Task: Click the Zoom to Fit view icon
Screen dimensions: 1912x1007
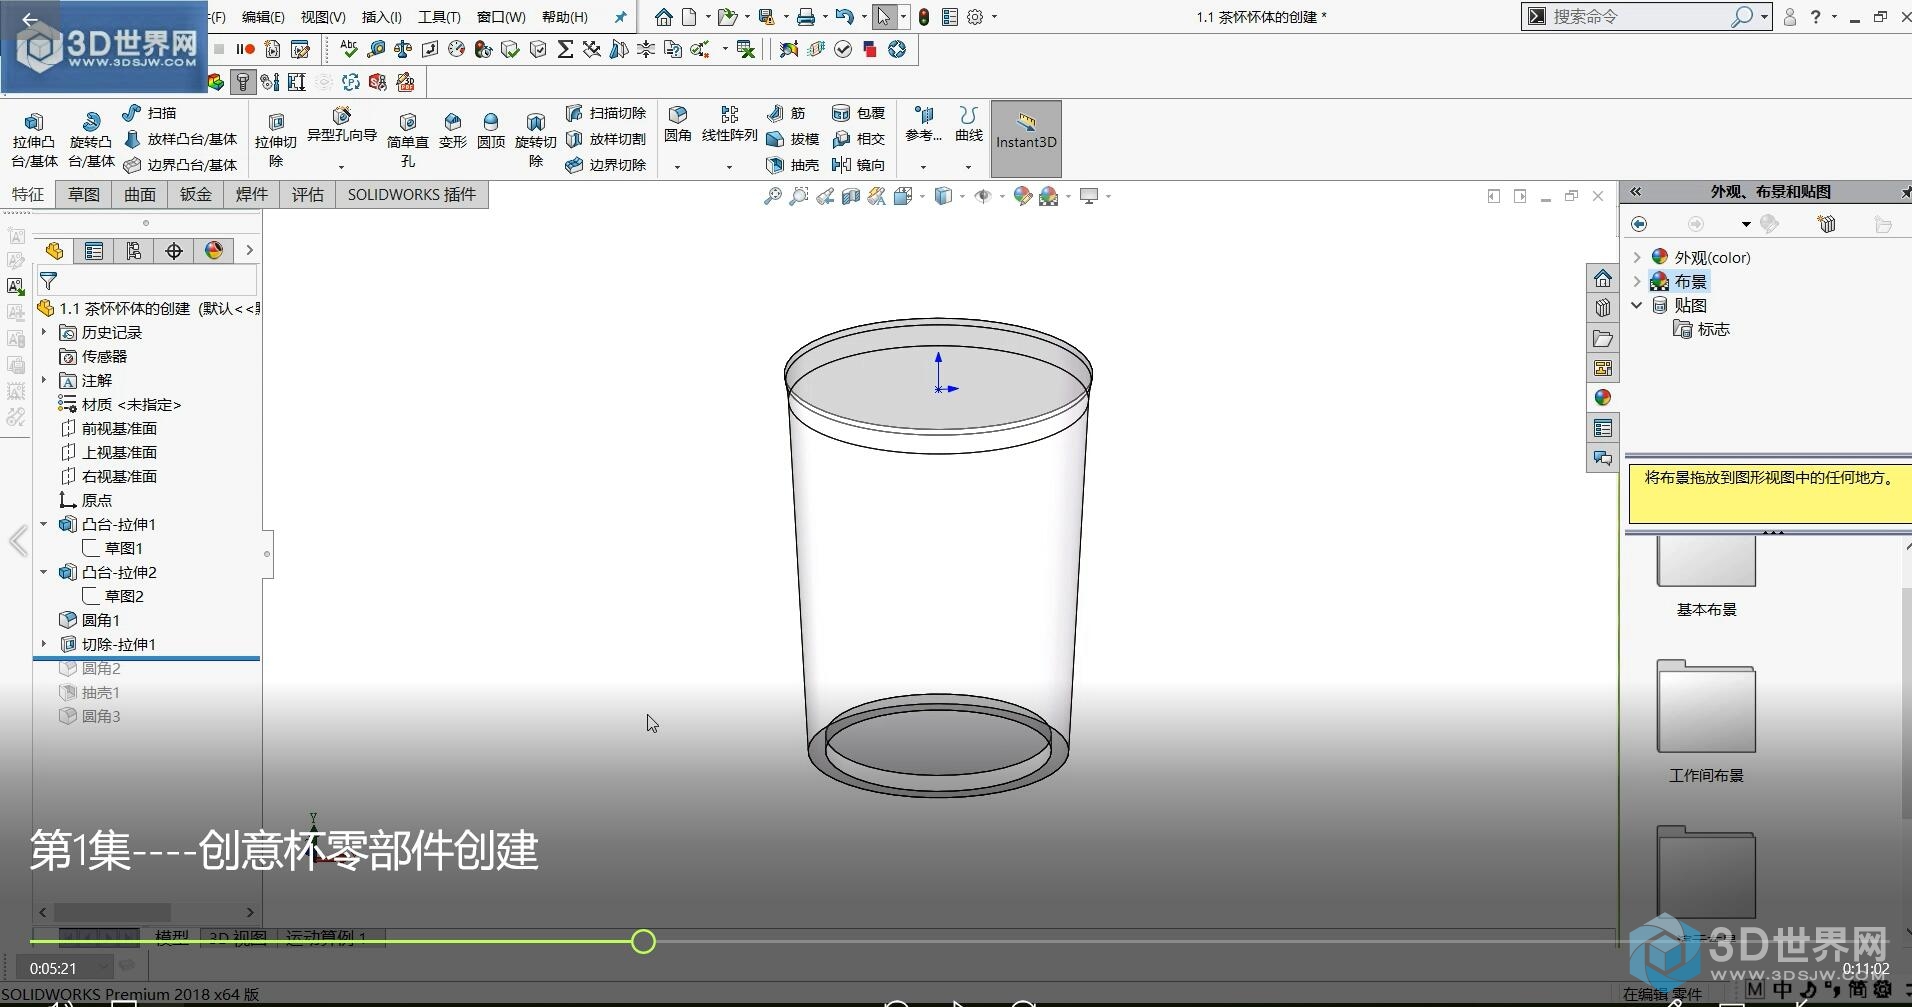Action: (773, 196)
